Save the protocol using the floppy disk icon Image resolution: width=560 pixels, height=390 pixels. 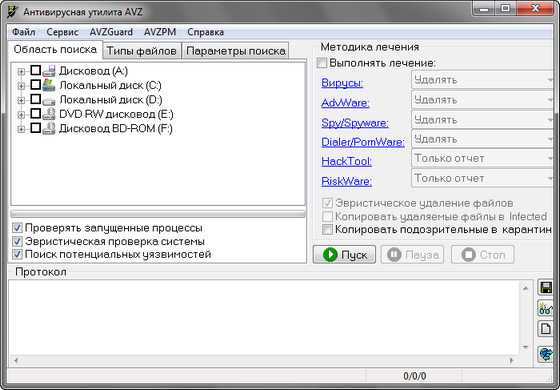(546, 288)
